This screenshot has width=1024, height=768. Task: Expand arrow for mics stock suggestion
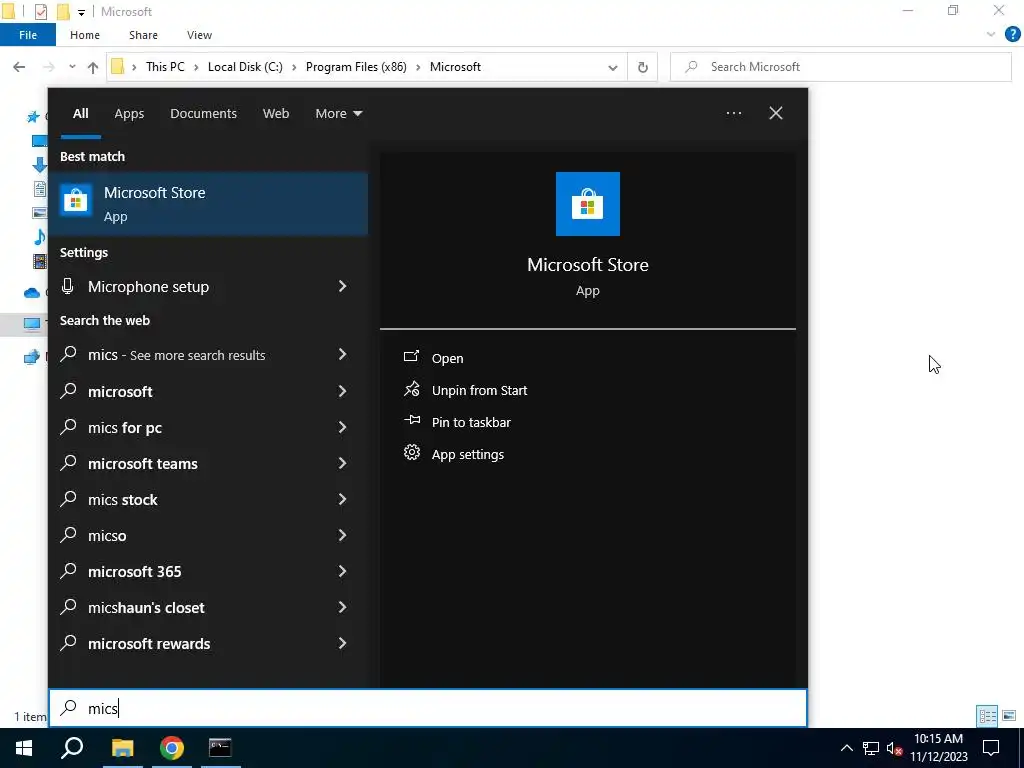(342, 499)
